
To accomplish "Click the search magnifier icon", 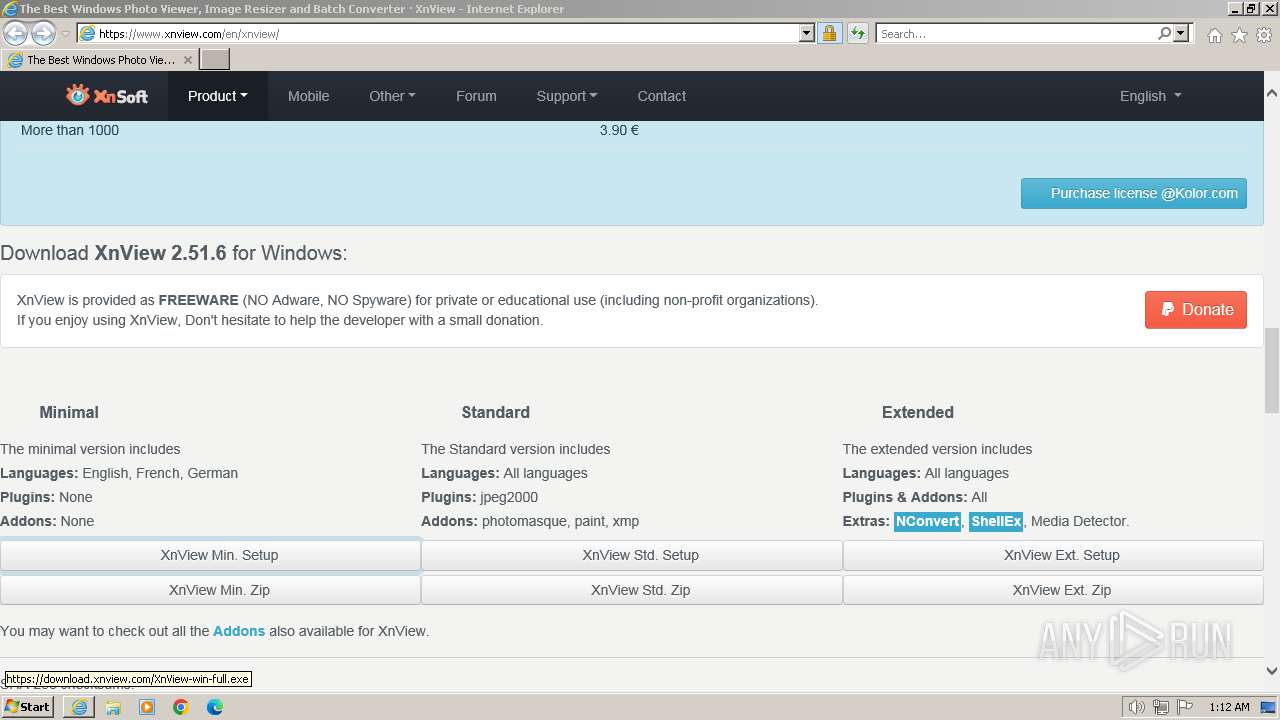I will 1164,34.
